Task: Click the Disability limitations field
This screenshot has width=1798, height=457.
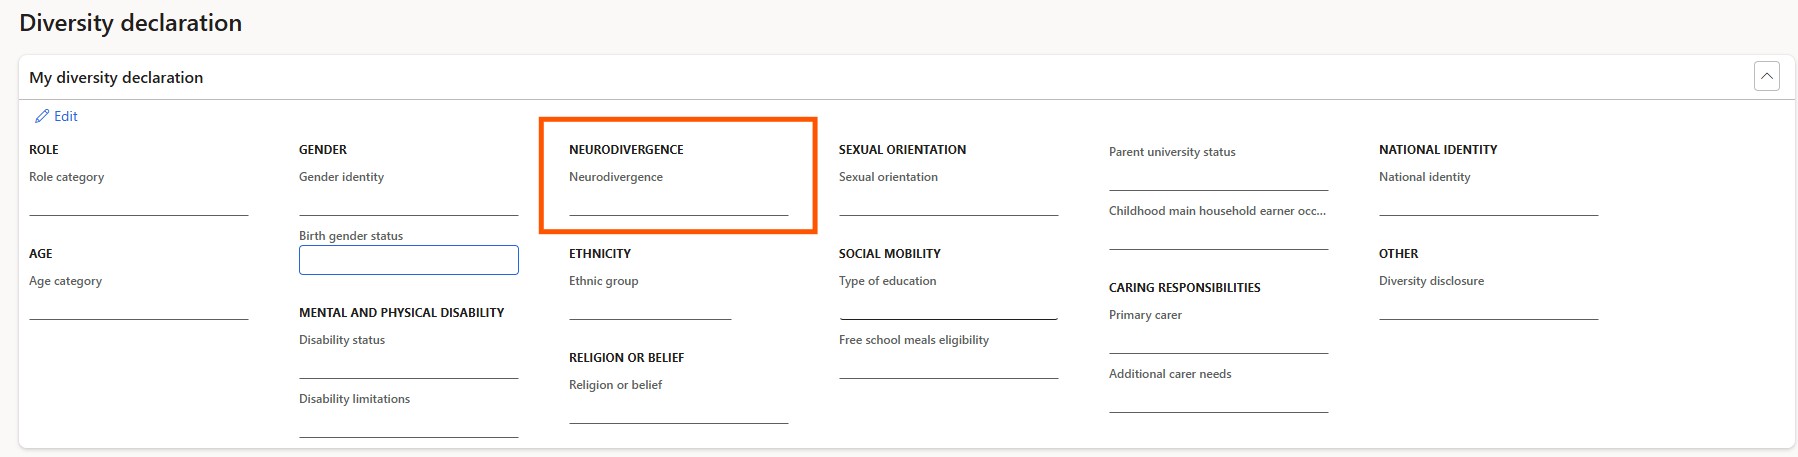Action: (408, 424)
